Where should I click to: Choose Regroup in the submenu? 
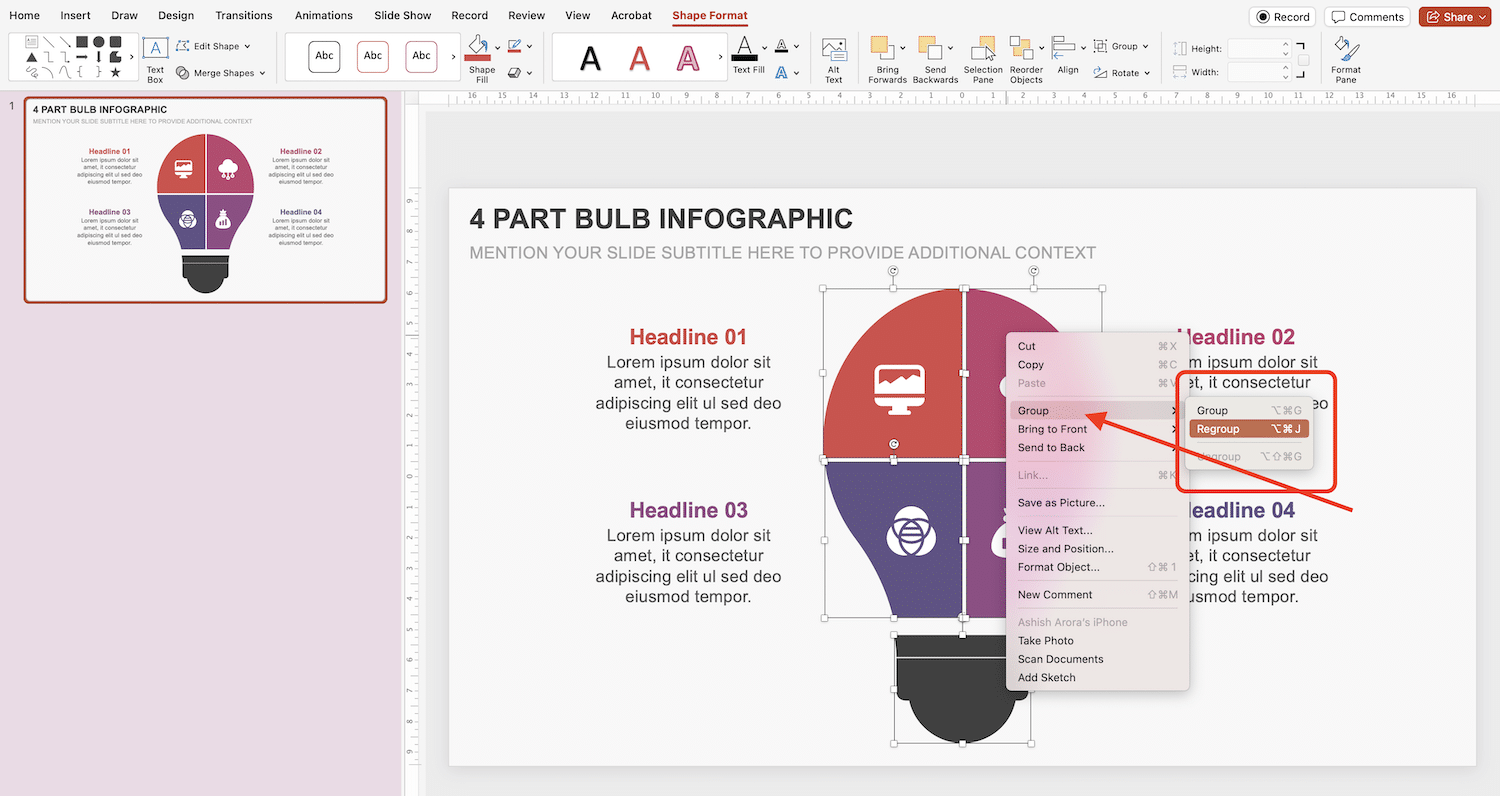[x=1249, y=429]
